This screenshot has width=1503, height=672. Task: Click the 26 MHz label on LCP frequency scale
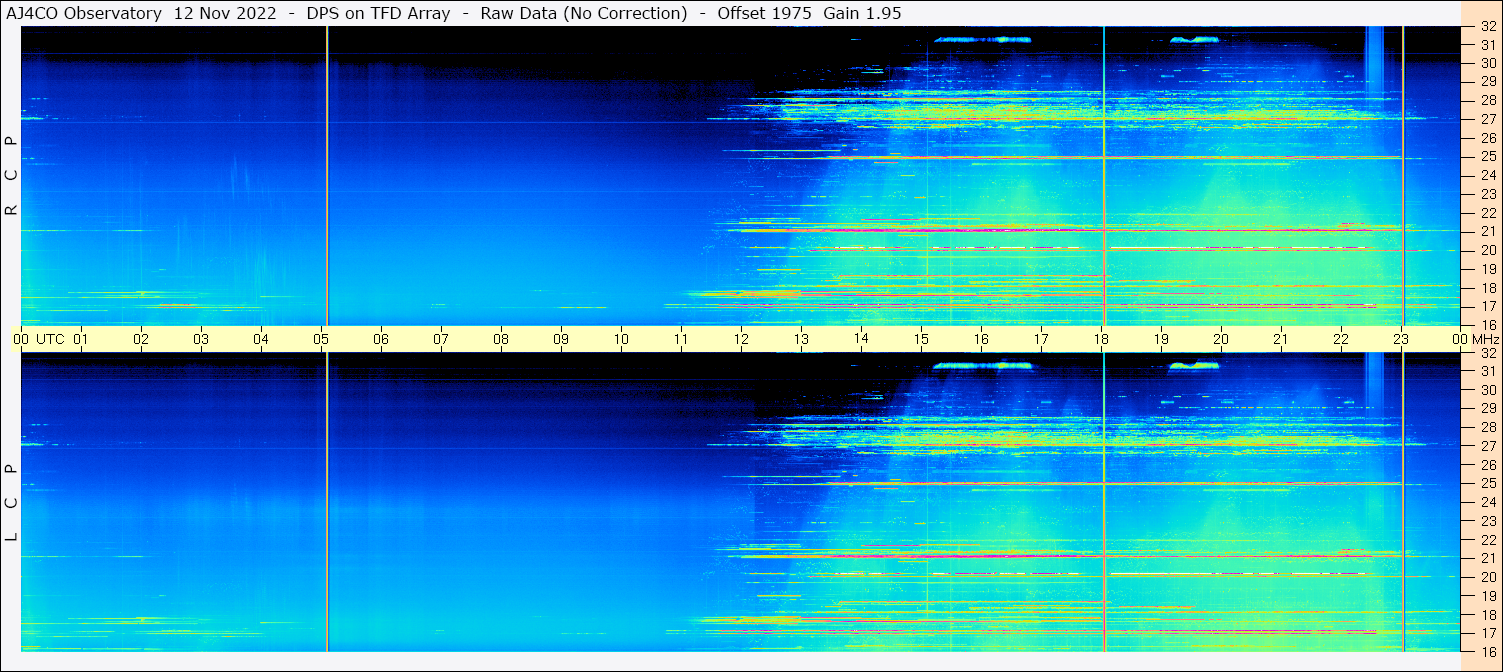1488,465
